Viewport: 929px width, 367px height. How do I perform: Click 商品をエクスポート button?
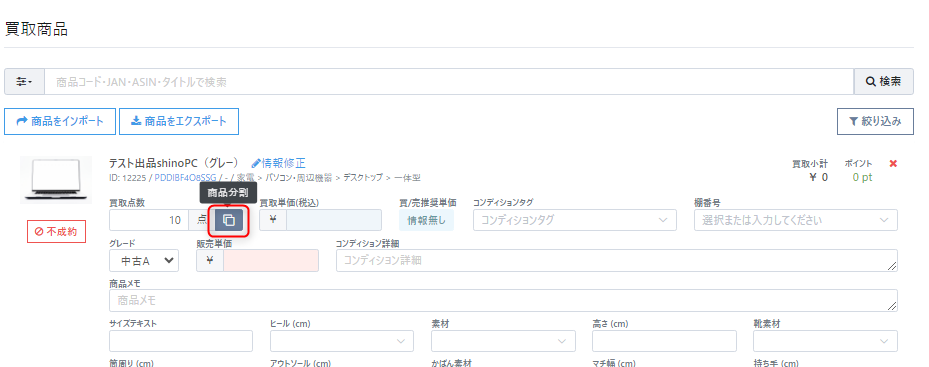tap(179, 121)
